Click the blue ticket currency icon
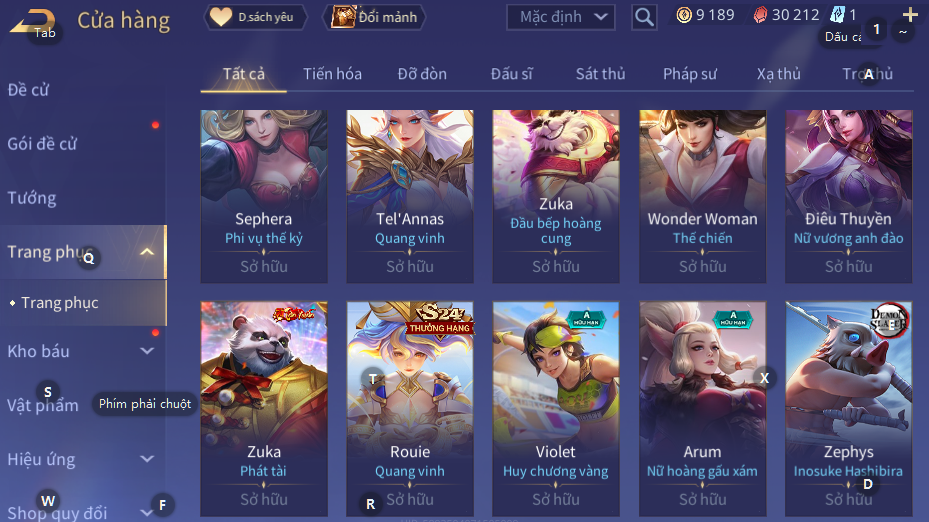 point(838,15)
